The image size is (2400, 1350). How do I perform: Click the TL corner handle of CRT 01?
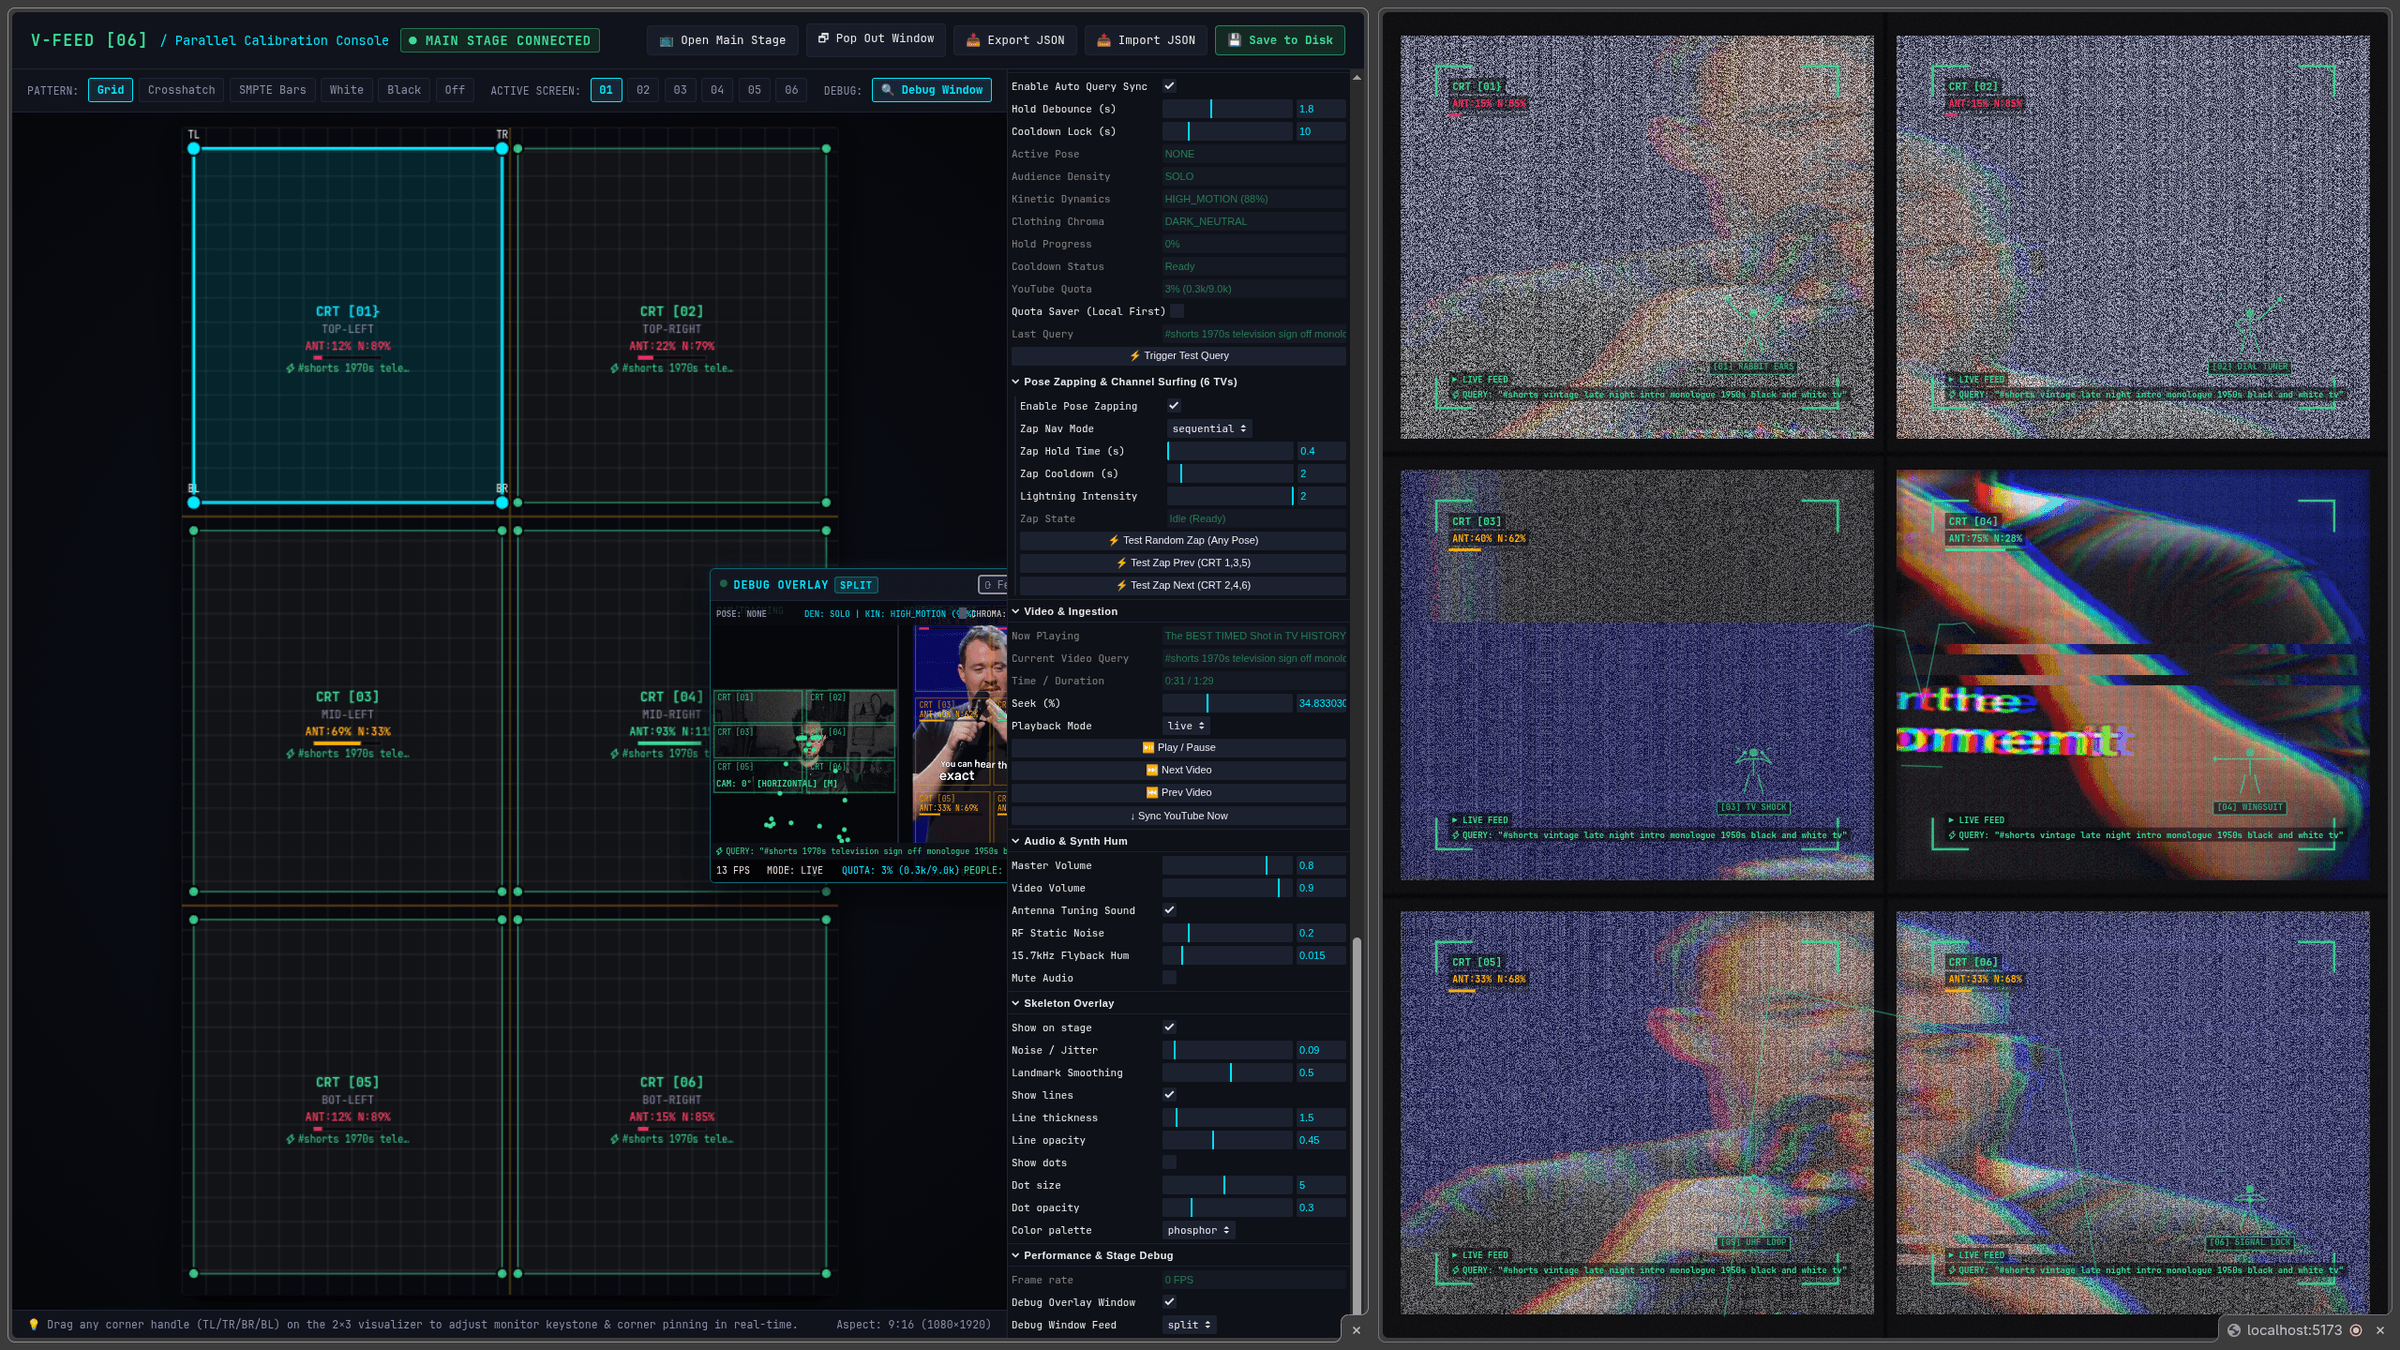[194, 149]
